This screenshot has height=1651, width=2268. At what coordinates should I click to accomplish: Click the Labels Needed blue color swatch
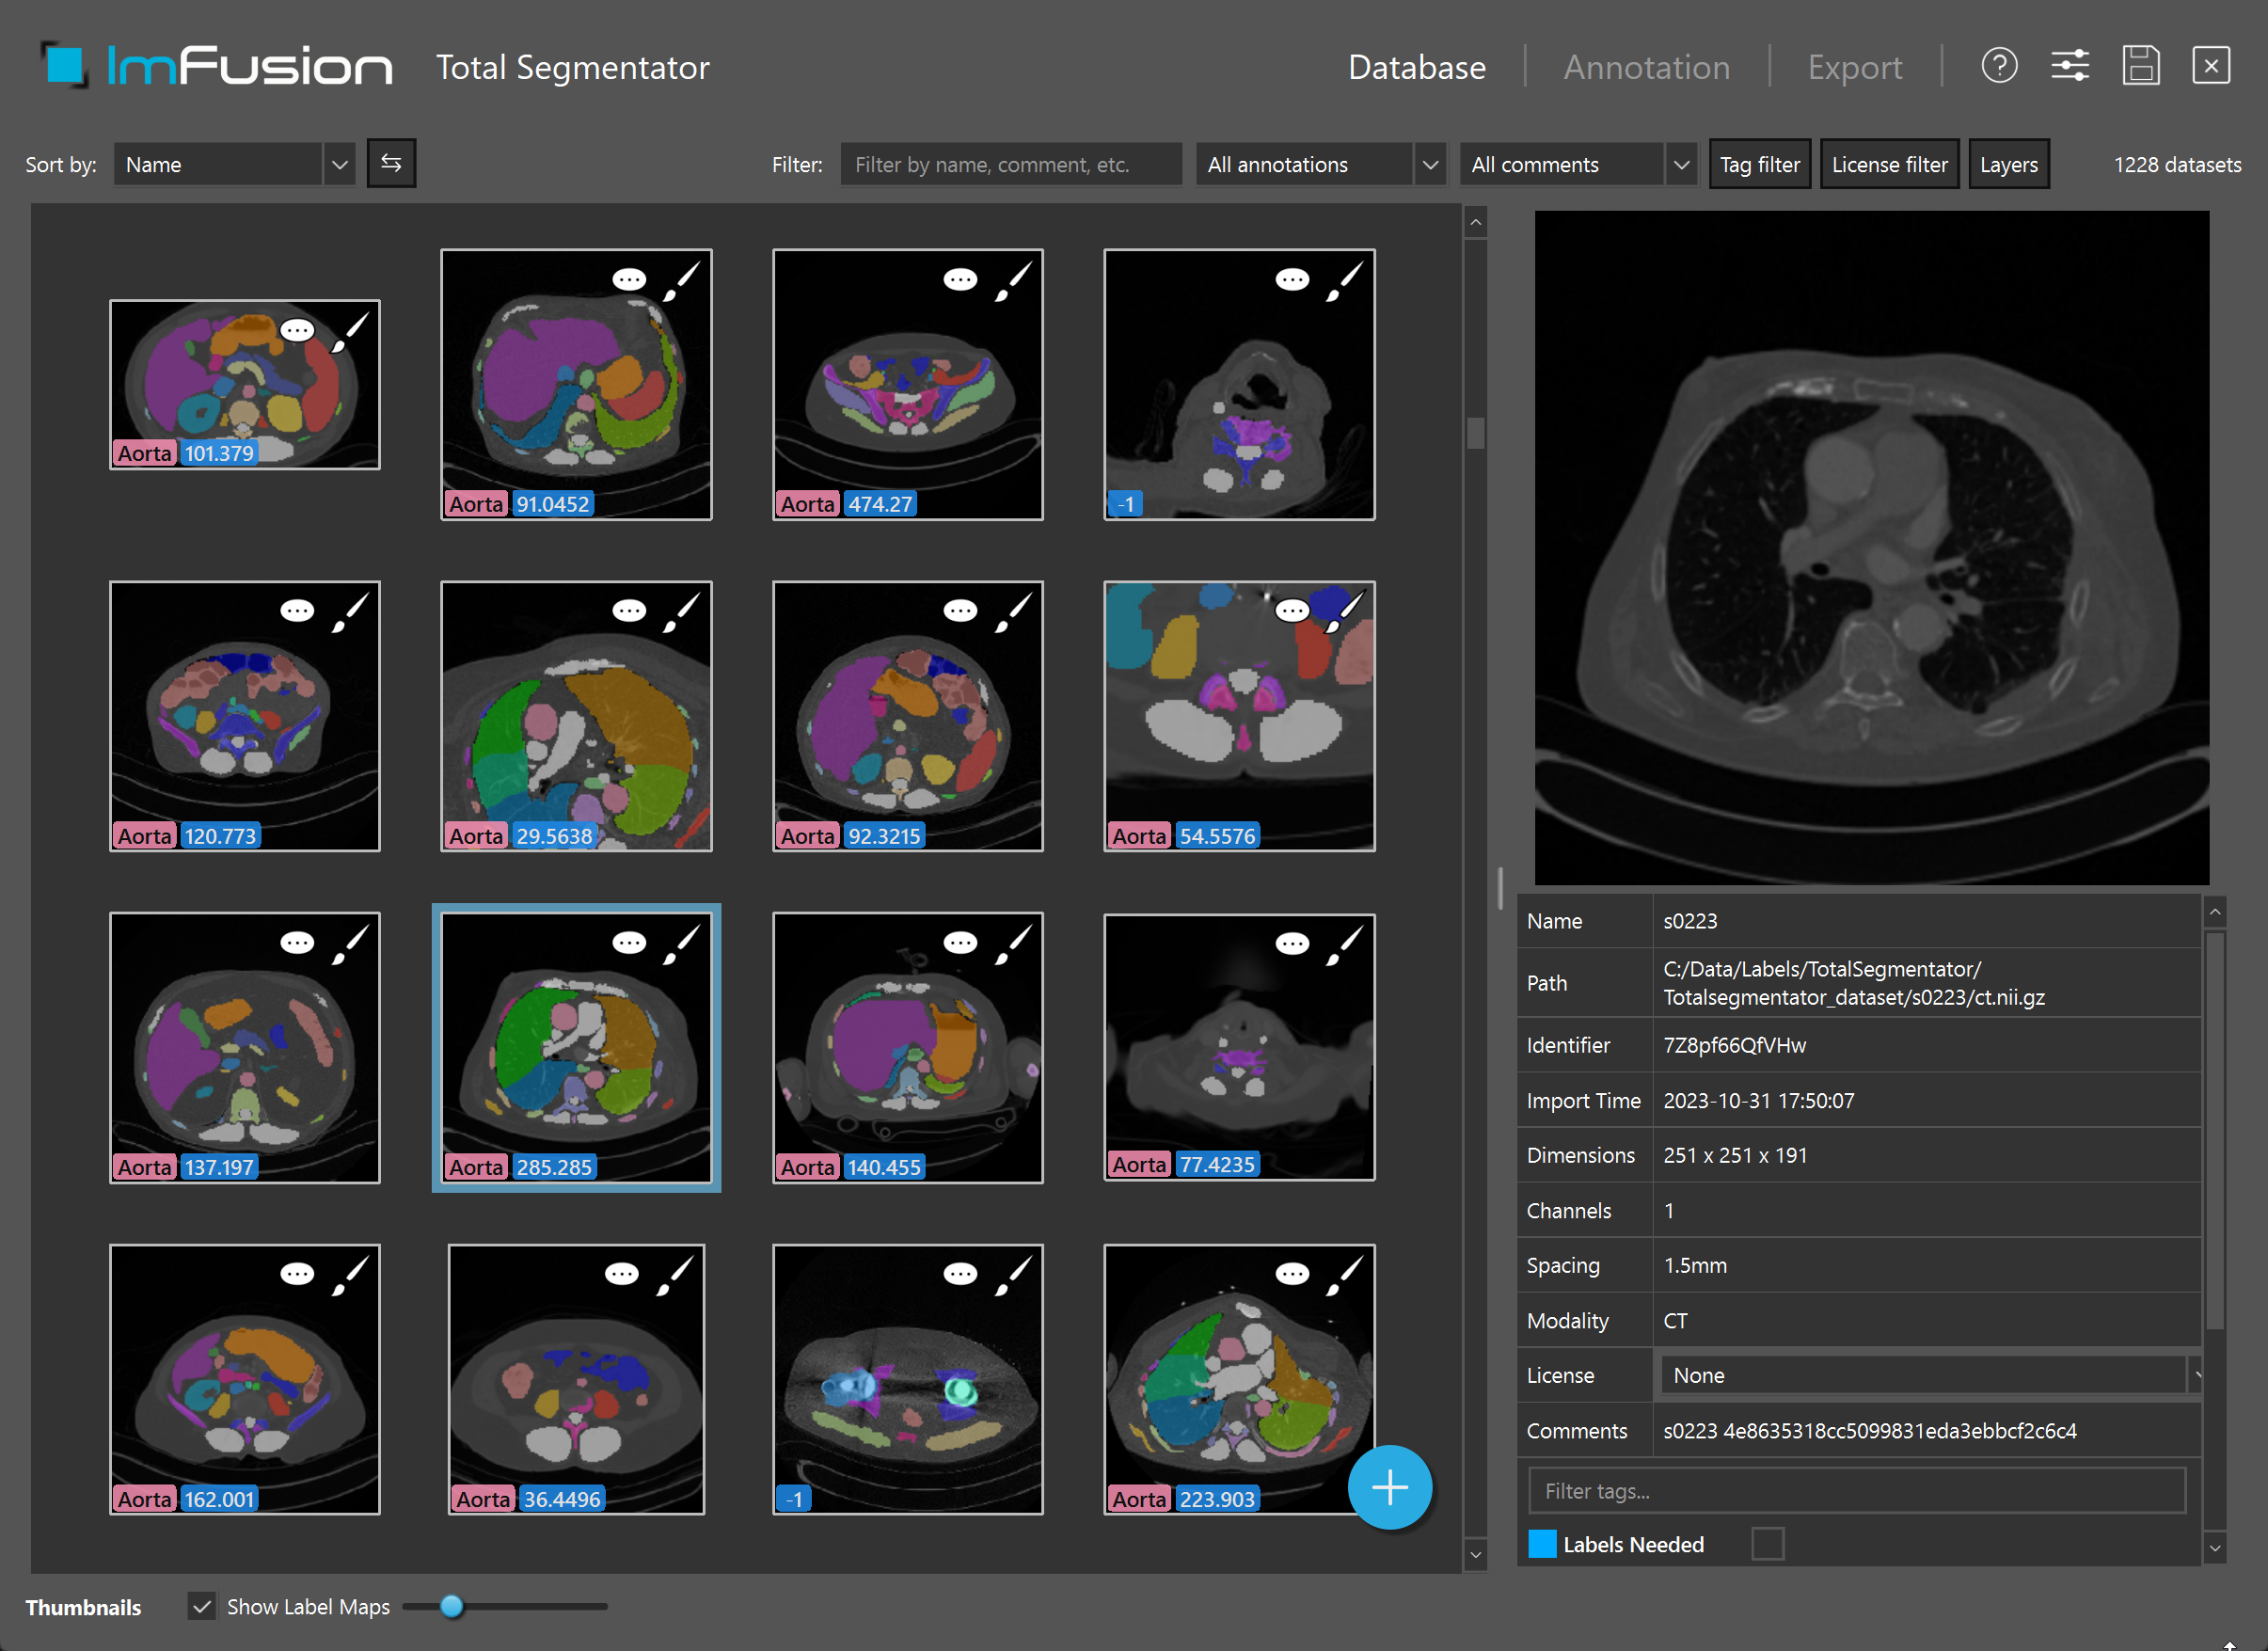[1542, 1544]
